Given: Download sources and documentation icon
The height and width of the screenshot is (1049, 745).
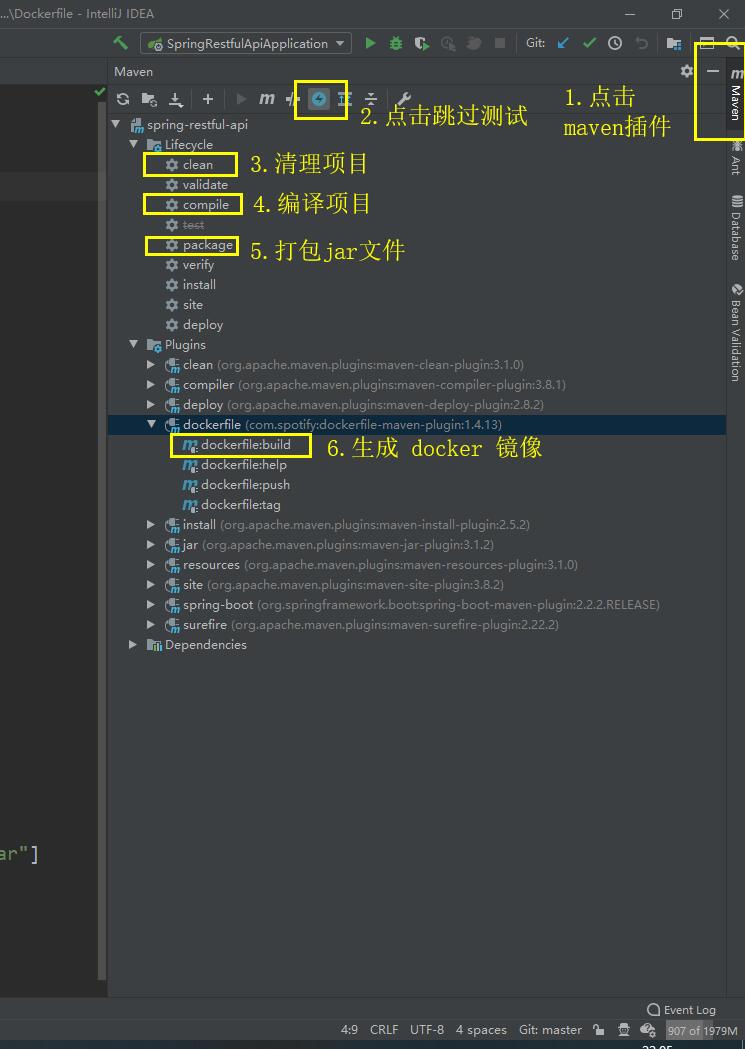Looking at the screenshot, I should click(x=175, y=100).
